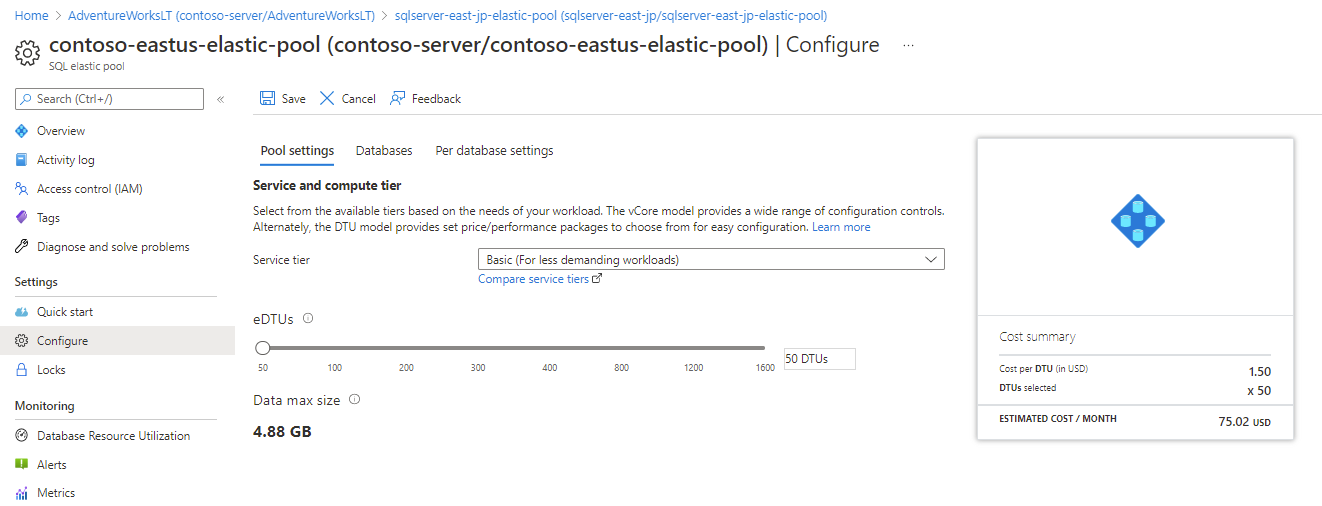Open Locks under Settings
This screenshot has width=1322, height=506.
51,370
